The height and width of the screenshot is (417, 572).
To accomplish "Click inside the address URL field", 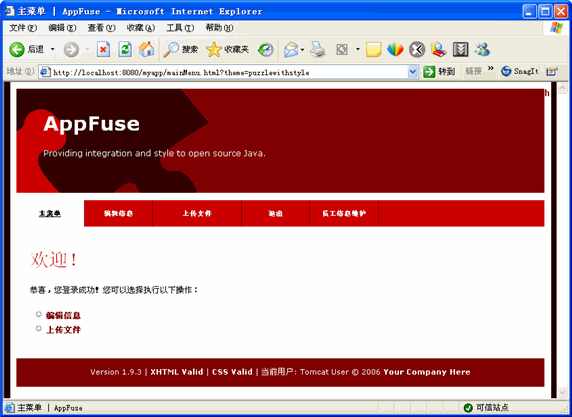I will [x=228, y=72].
